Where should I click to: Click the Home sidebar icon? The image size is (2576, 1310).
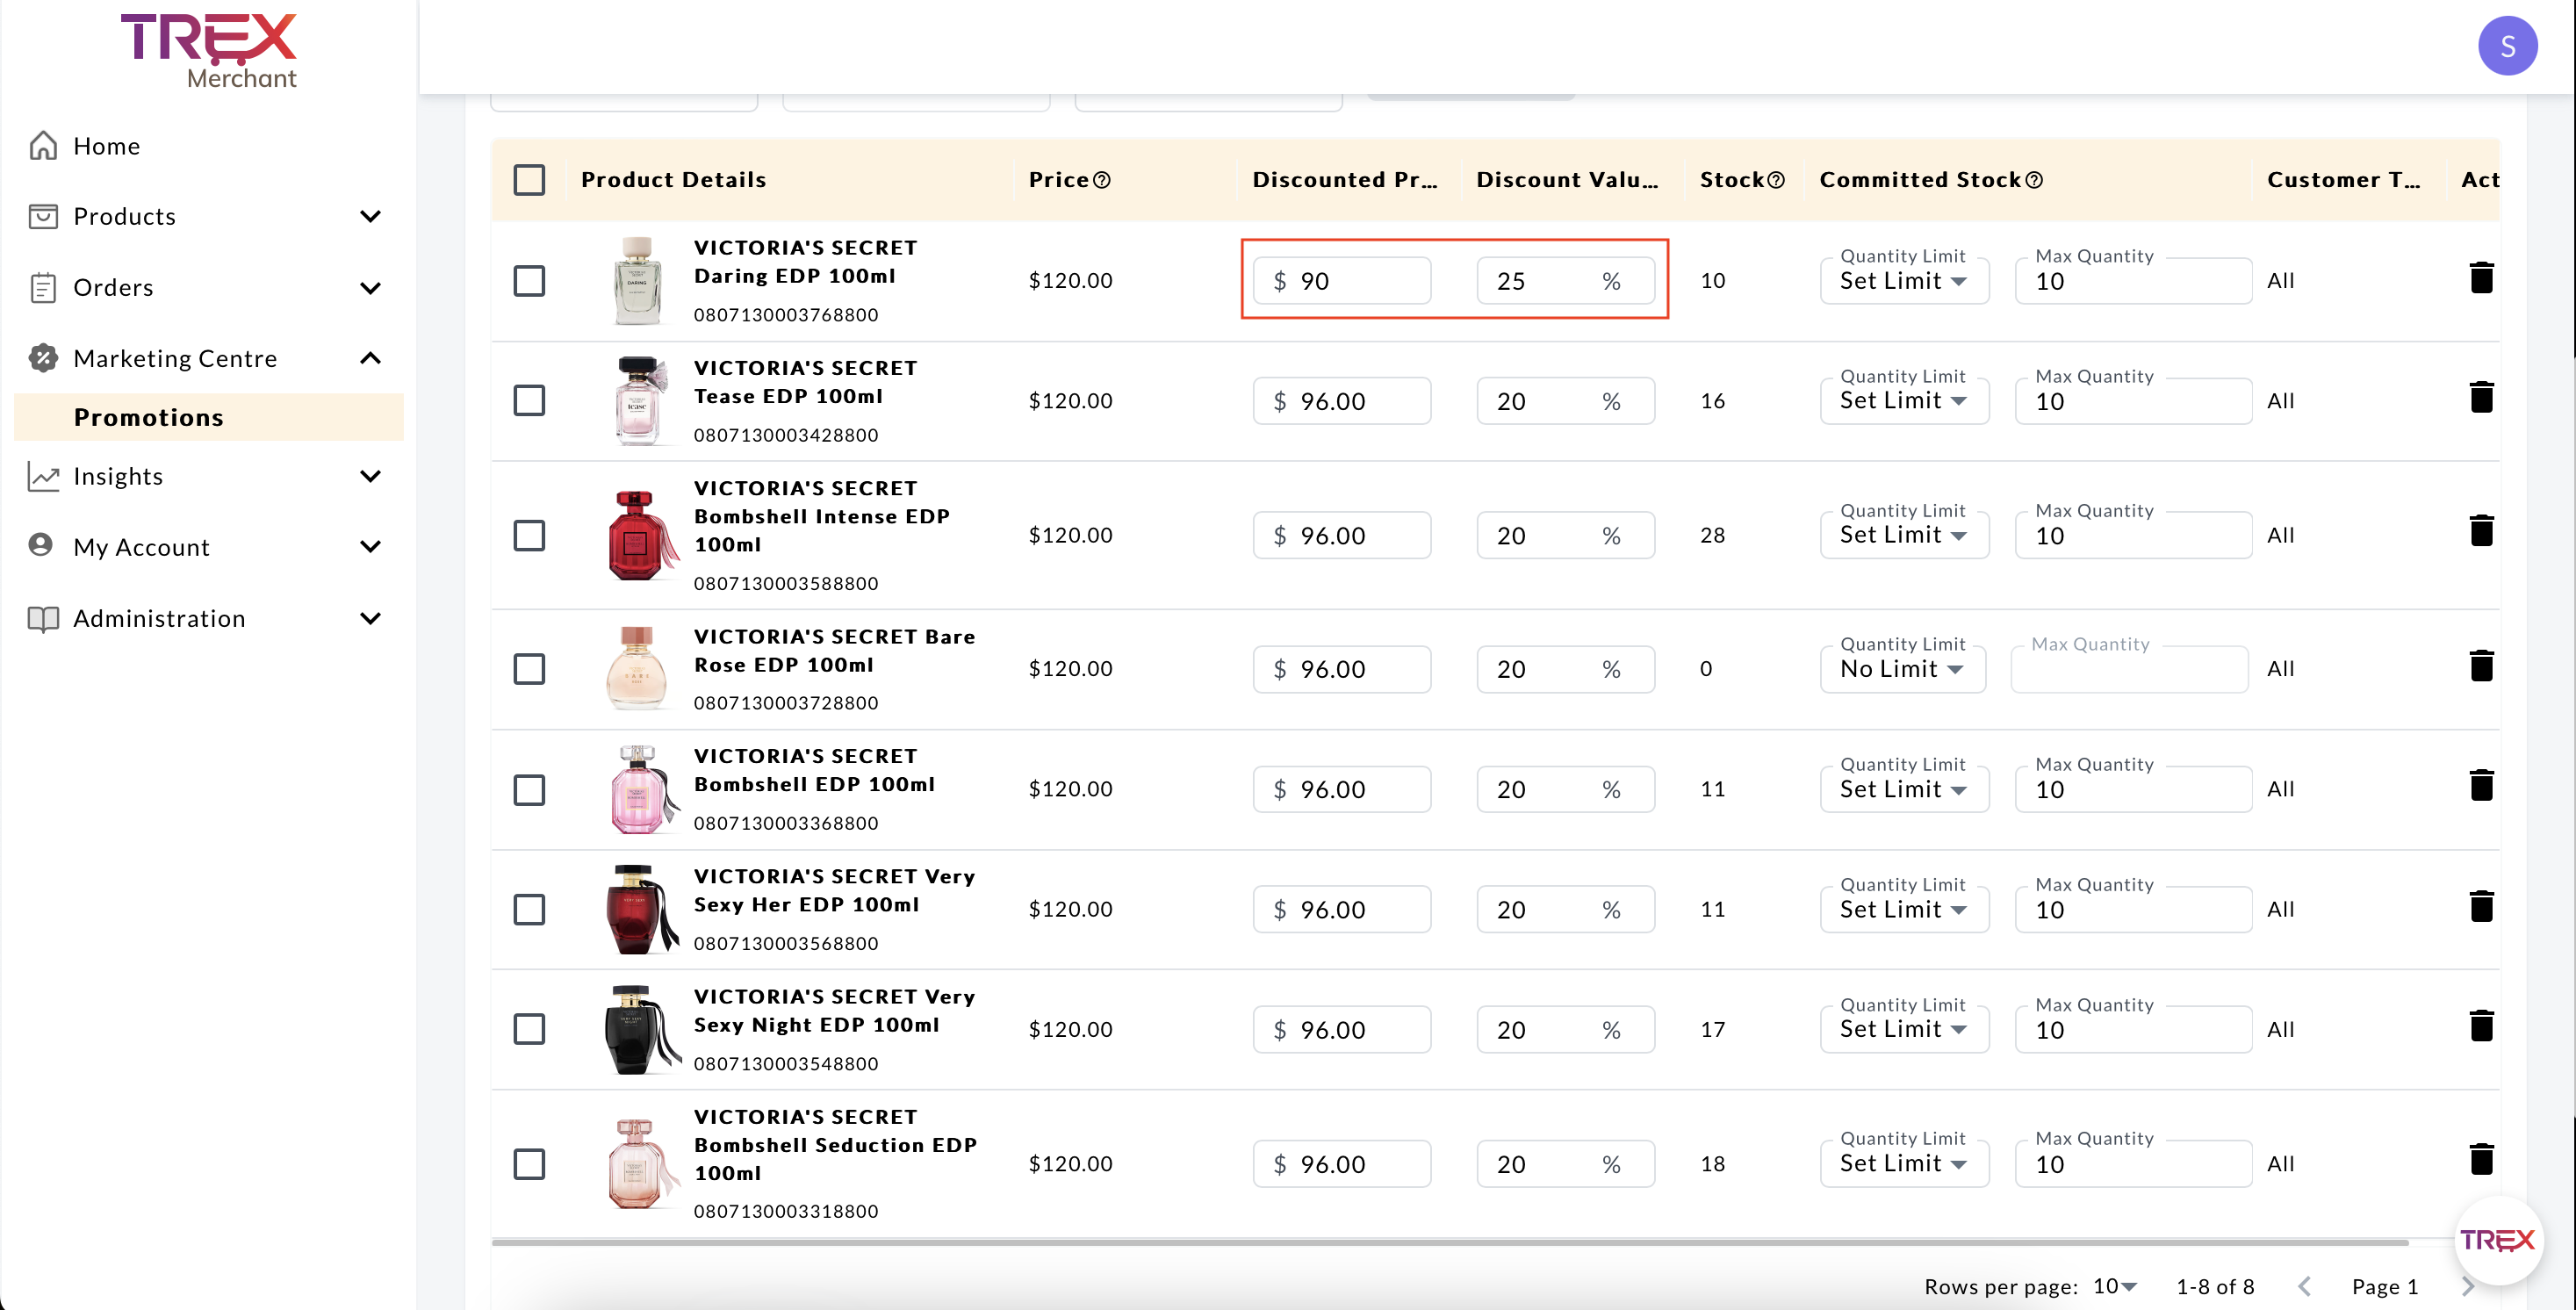[43, 146]
